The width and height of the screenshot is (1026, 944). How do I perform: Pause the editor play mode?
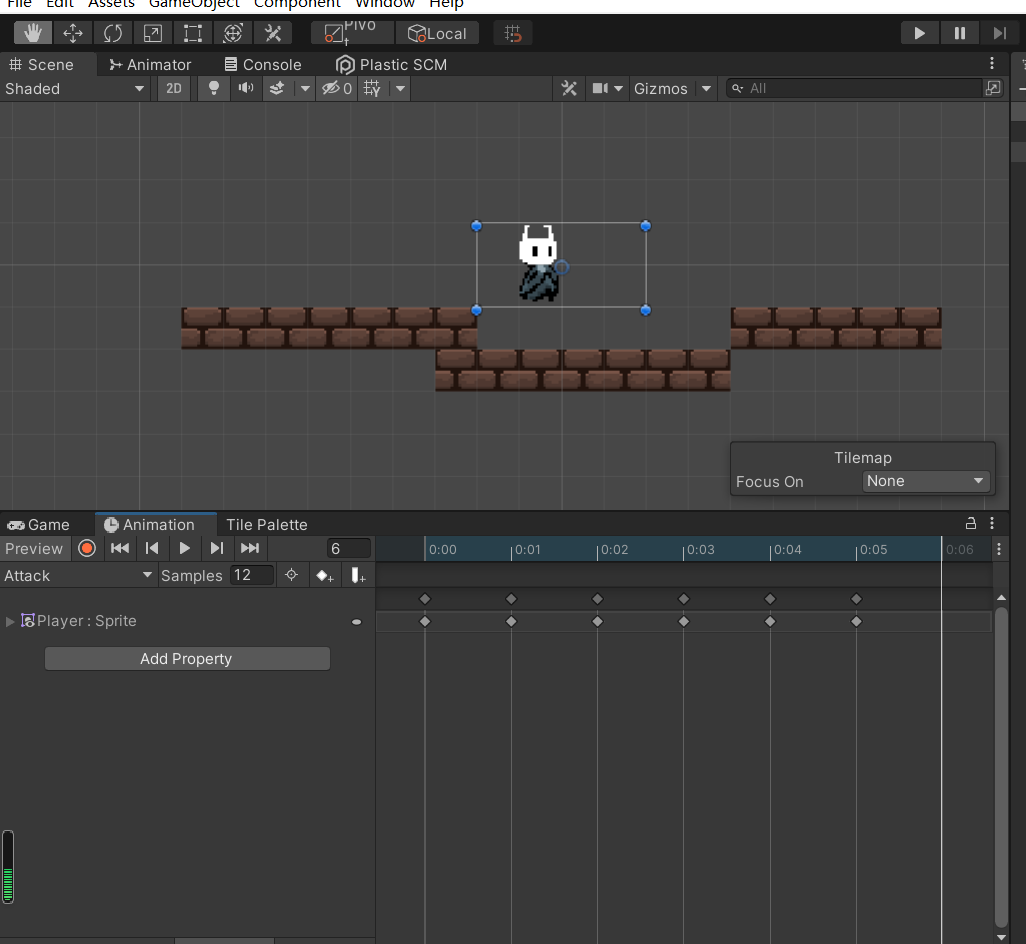(x=959, y=33)
